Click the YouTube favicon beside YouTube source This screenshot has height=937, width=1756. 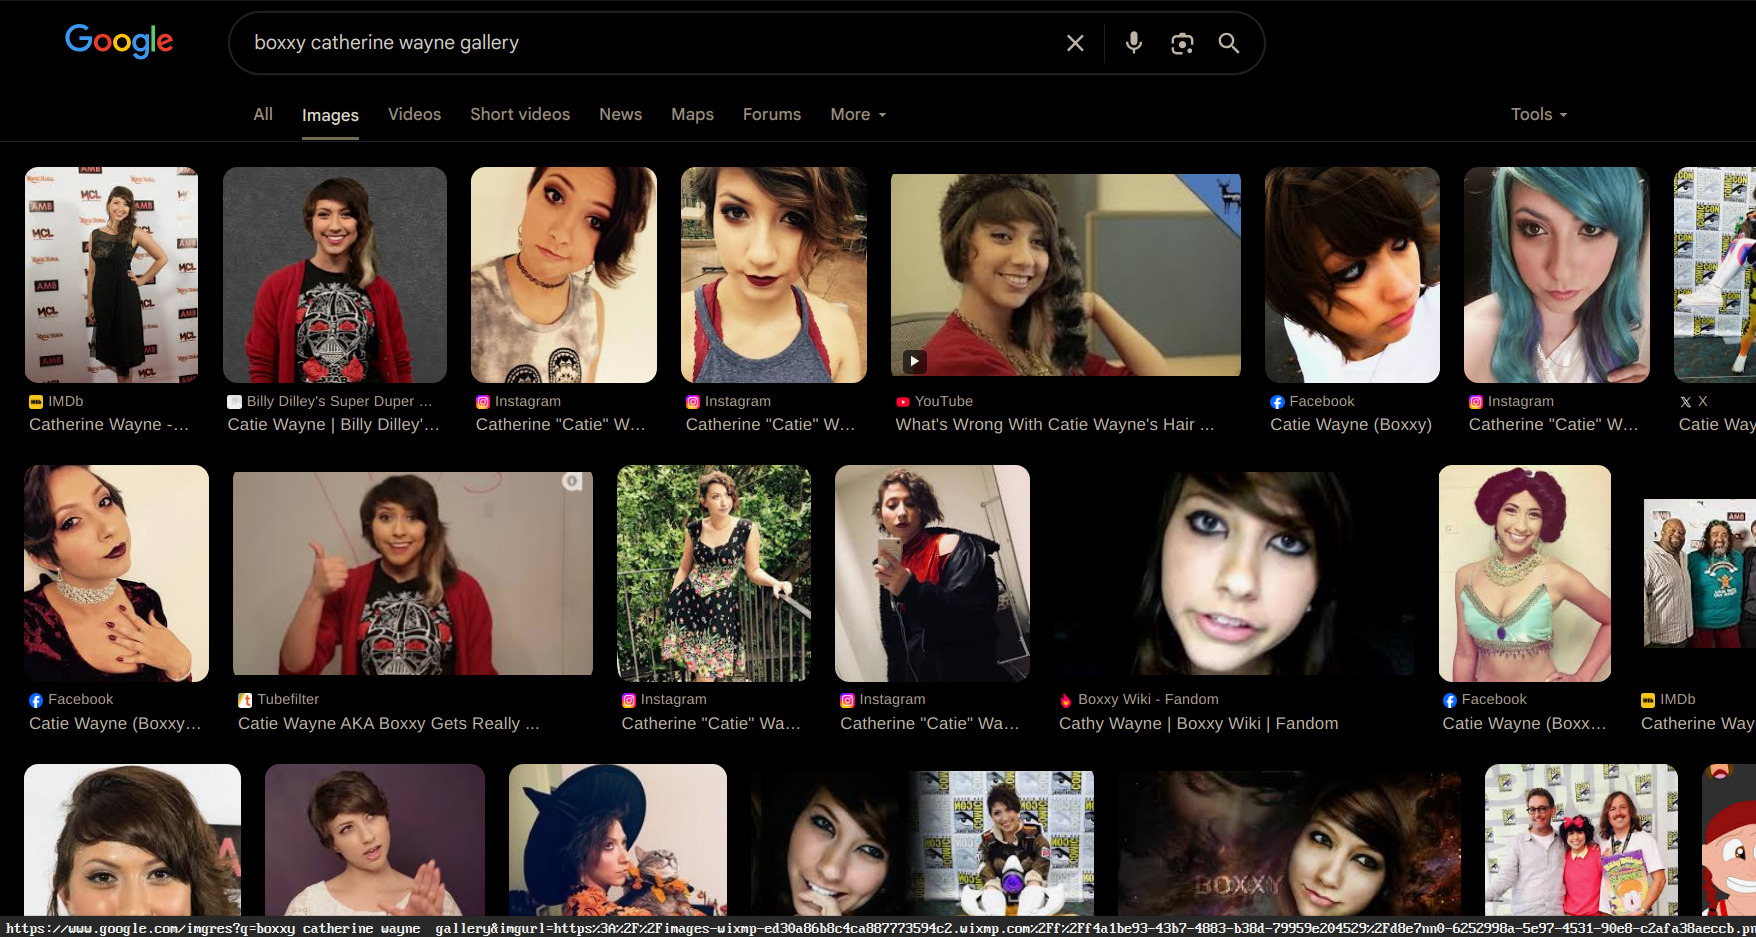903,402
